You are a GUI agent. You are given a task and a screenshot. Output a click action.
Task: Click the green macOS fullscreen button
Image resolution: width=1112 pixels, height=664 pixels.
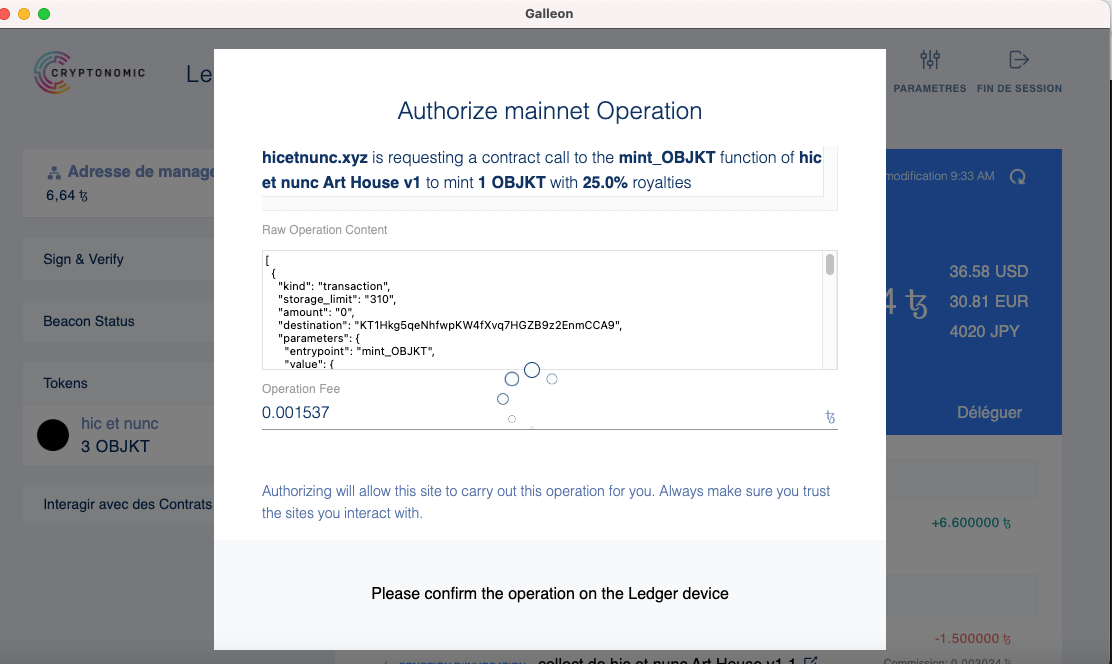coord(44,14)
